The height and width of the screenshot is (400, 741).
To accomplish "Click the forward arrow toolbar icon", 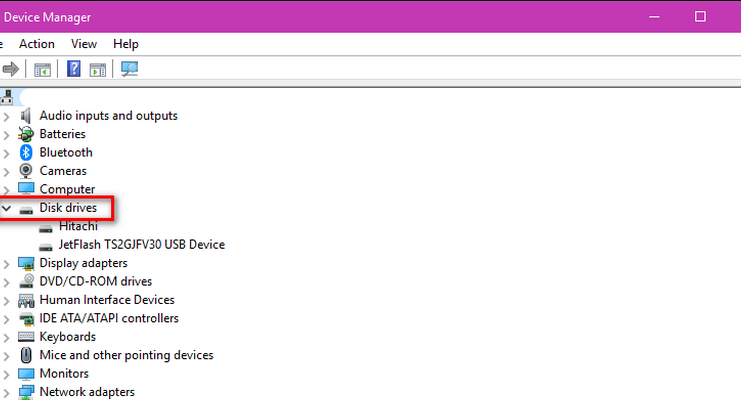I will pyautogui.click(x=10, y=69).
